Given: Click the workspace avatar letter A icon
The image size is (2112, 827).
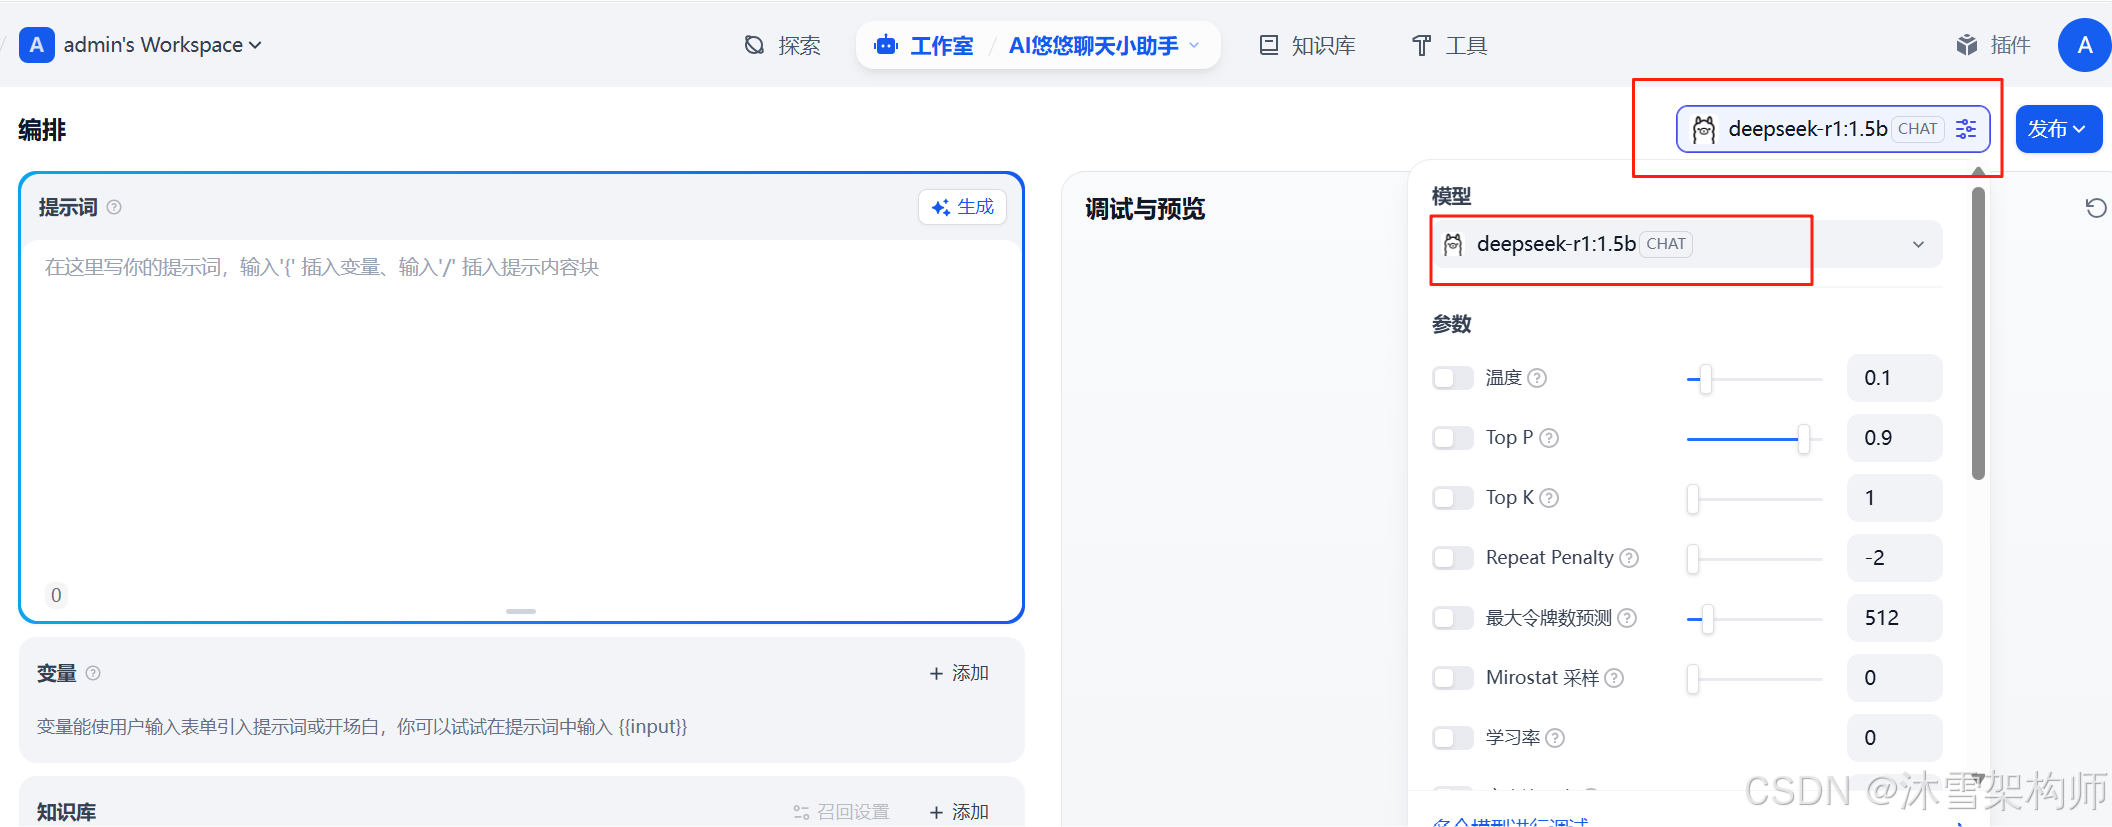Looking at the screenshot, I should pyautogui.click(x=36, y=45).
